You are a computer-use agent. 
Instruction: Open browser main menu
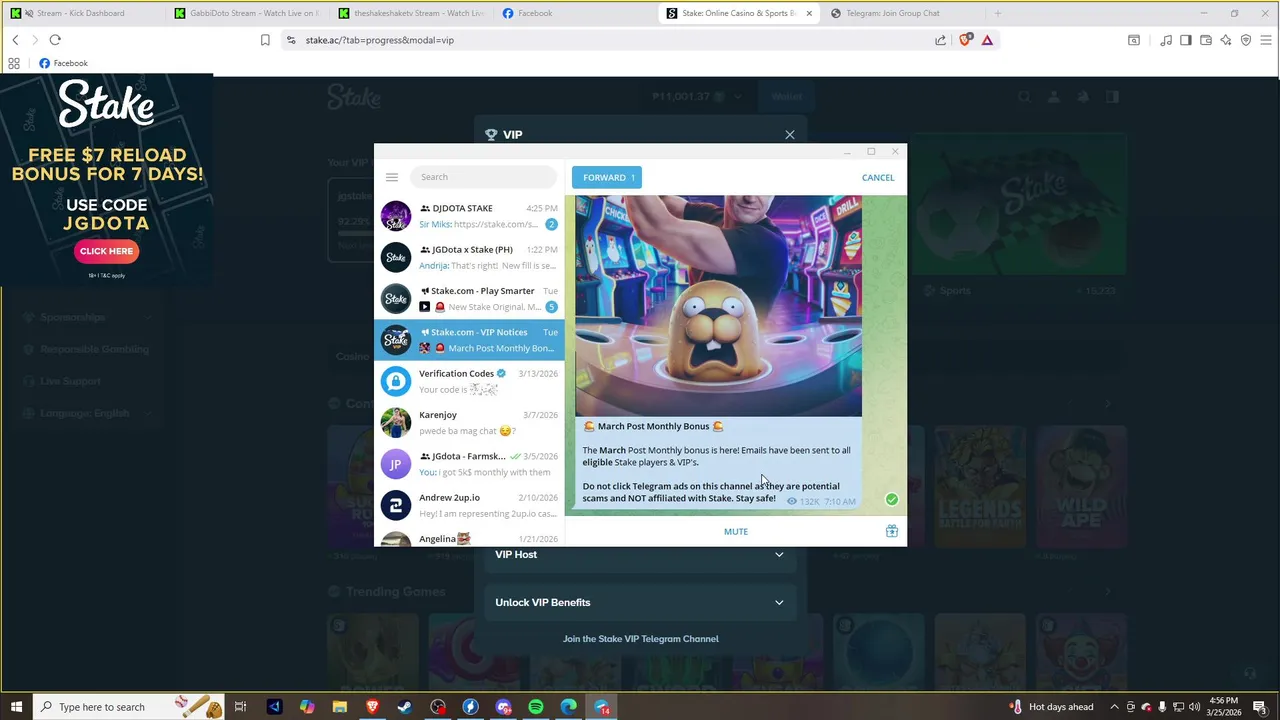1266,40
